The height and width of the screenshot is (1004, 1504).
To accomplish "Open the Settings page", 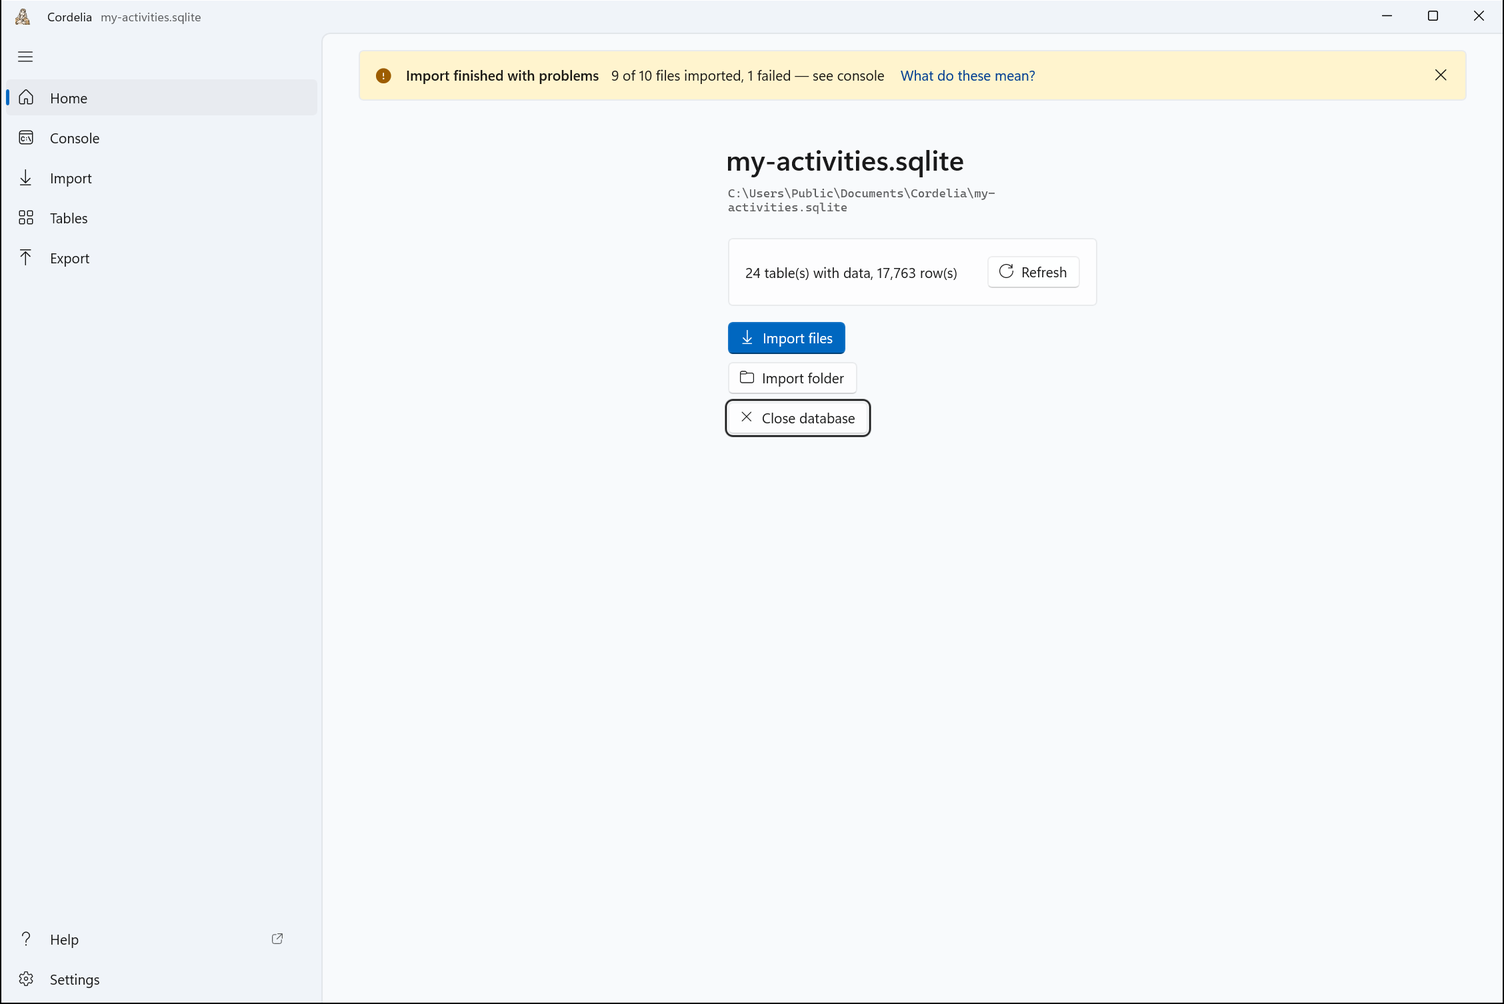I will tap(161, 979).
